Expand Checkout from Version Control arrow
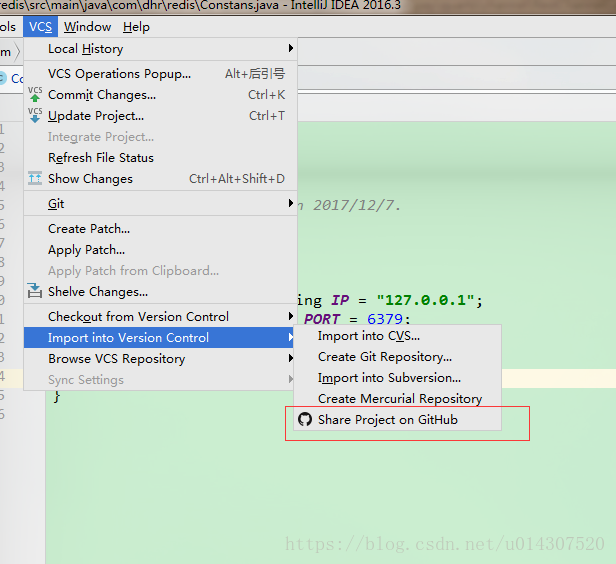 click(x=291, y=316)
